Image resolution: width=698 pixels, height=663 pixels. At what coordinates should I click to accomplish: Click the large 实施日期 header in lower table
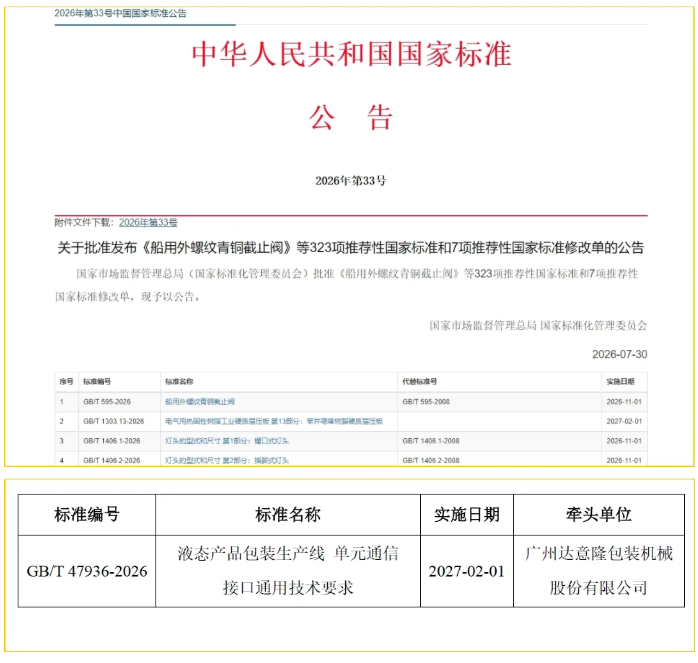(467, 515)
